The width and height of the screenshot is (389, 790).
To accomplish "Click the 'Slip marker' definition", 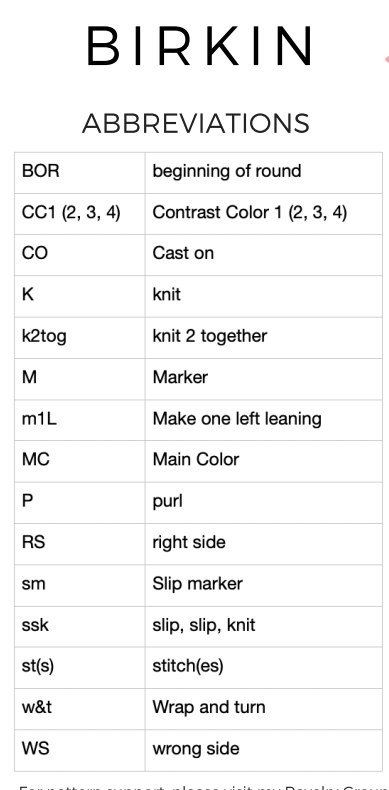I will pos(198,583).
